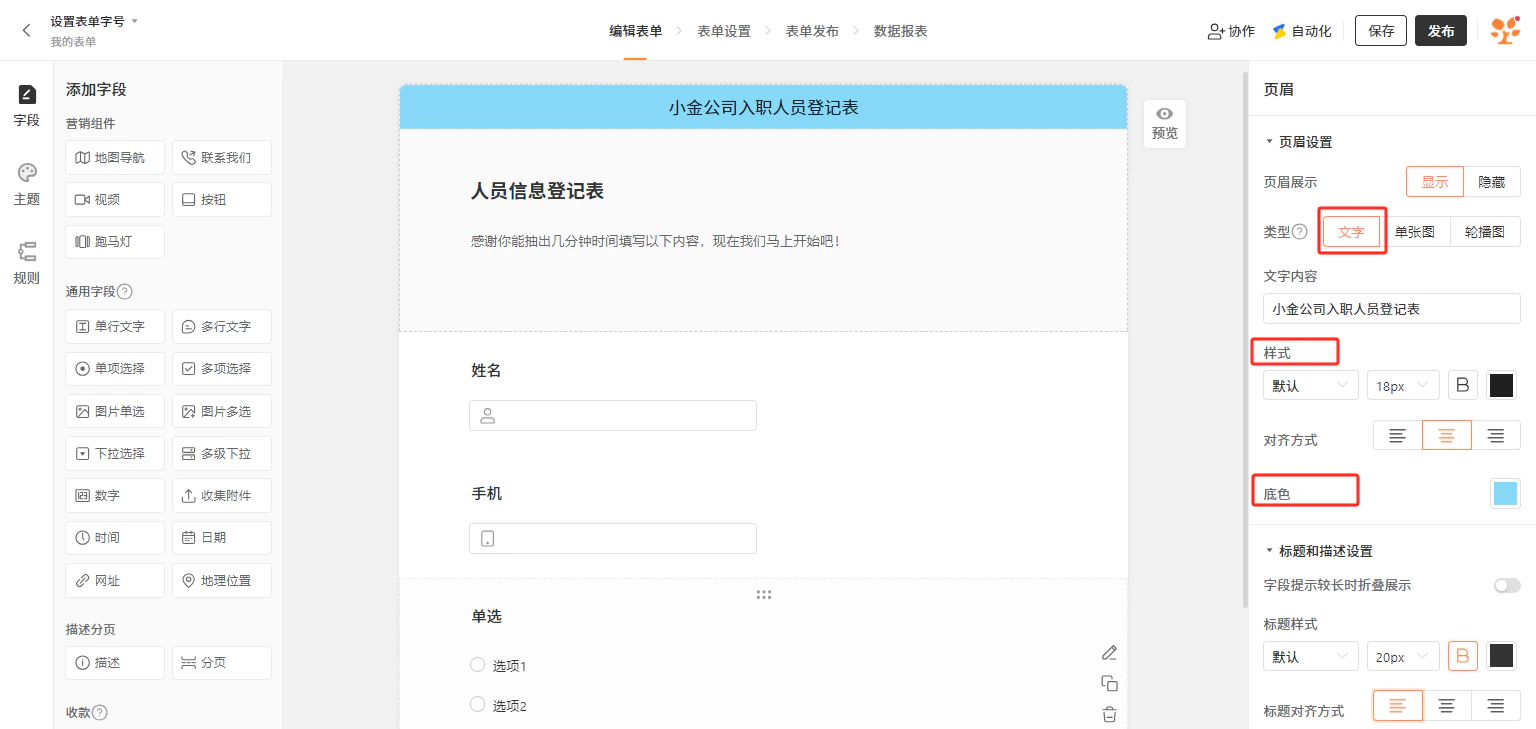Switch to 数据报表 step tab

901,31
